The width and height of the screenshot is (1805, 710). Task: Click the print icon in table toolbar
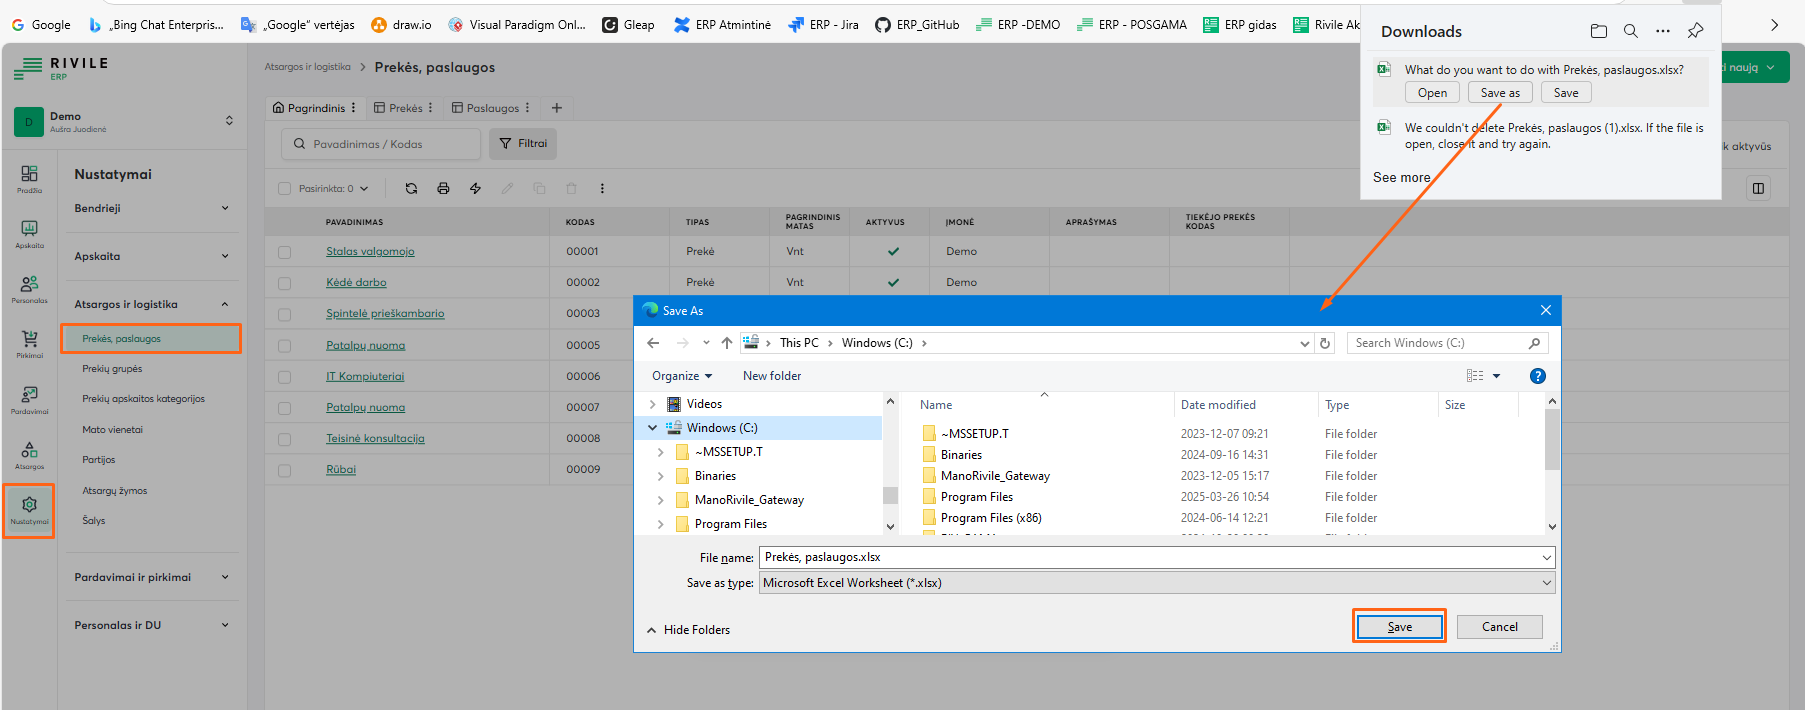(443, 188)
